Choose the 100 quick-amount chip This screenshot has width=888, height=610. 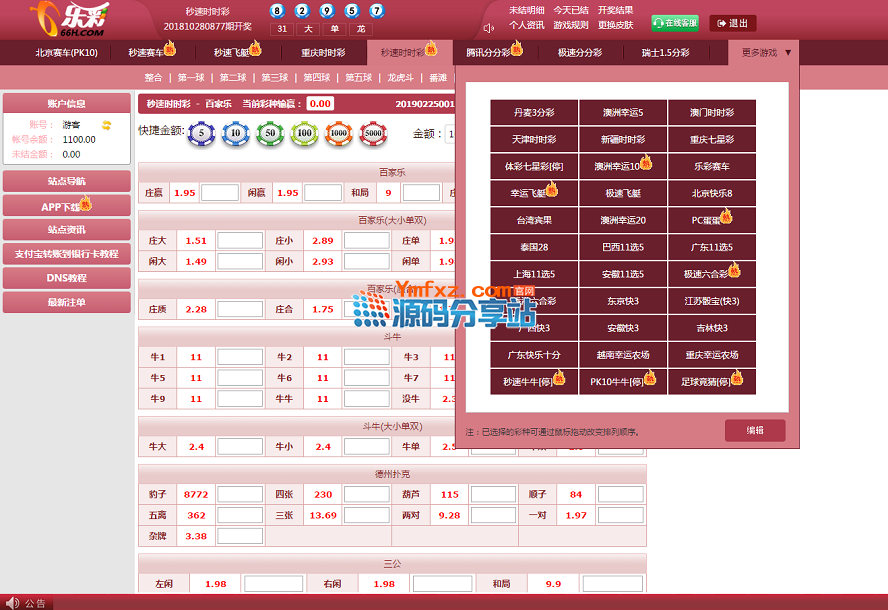(x=304, y=133)
